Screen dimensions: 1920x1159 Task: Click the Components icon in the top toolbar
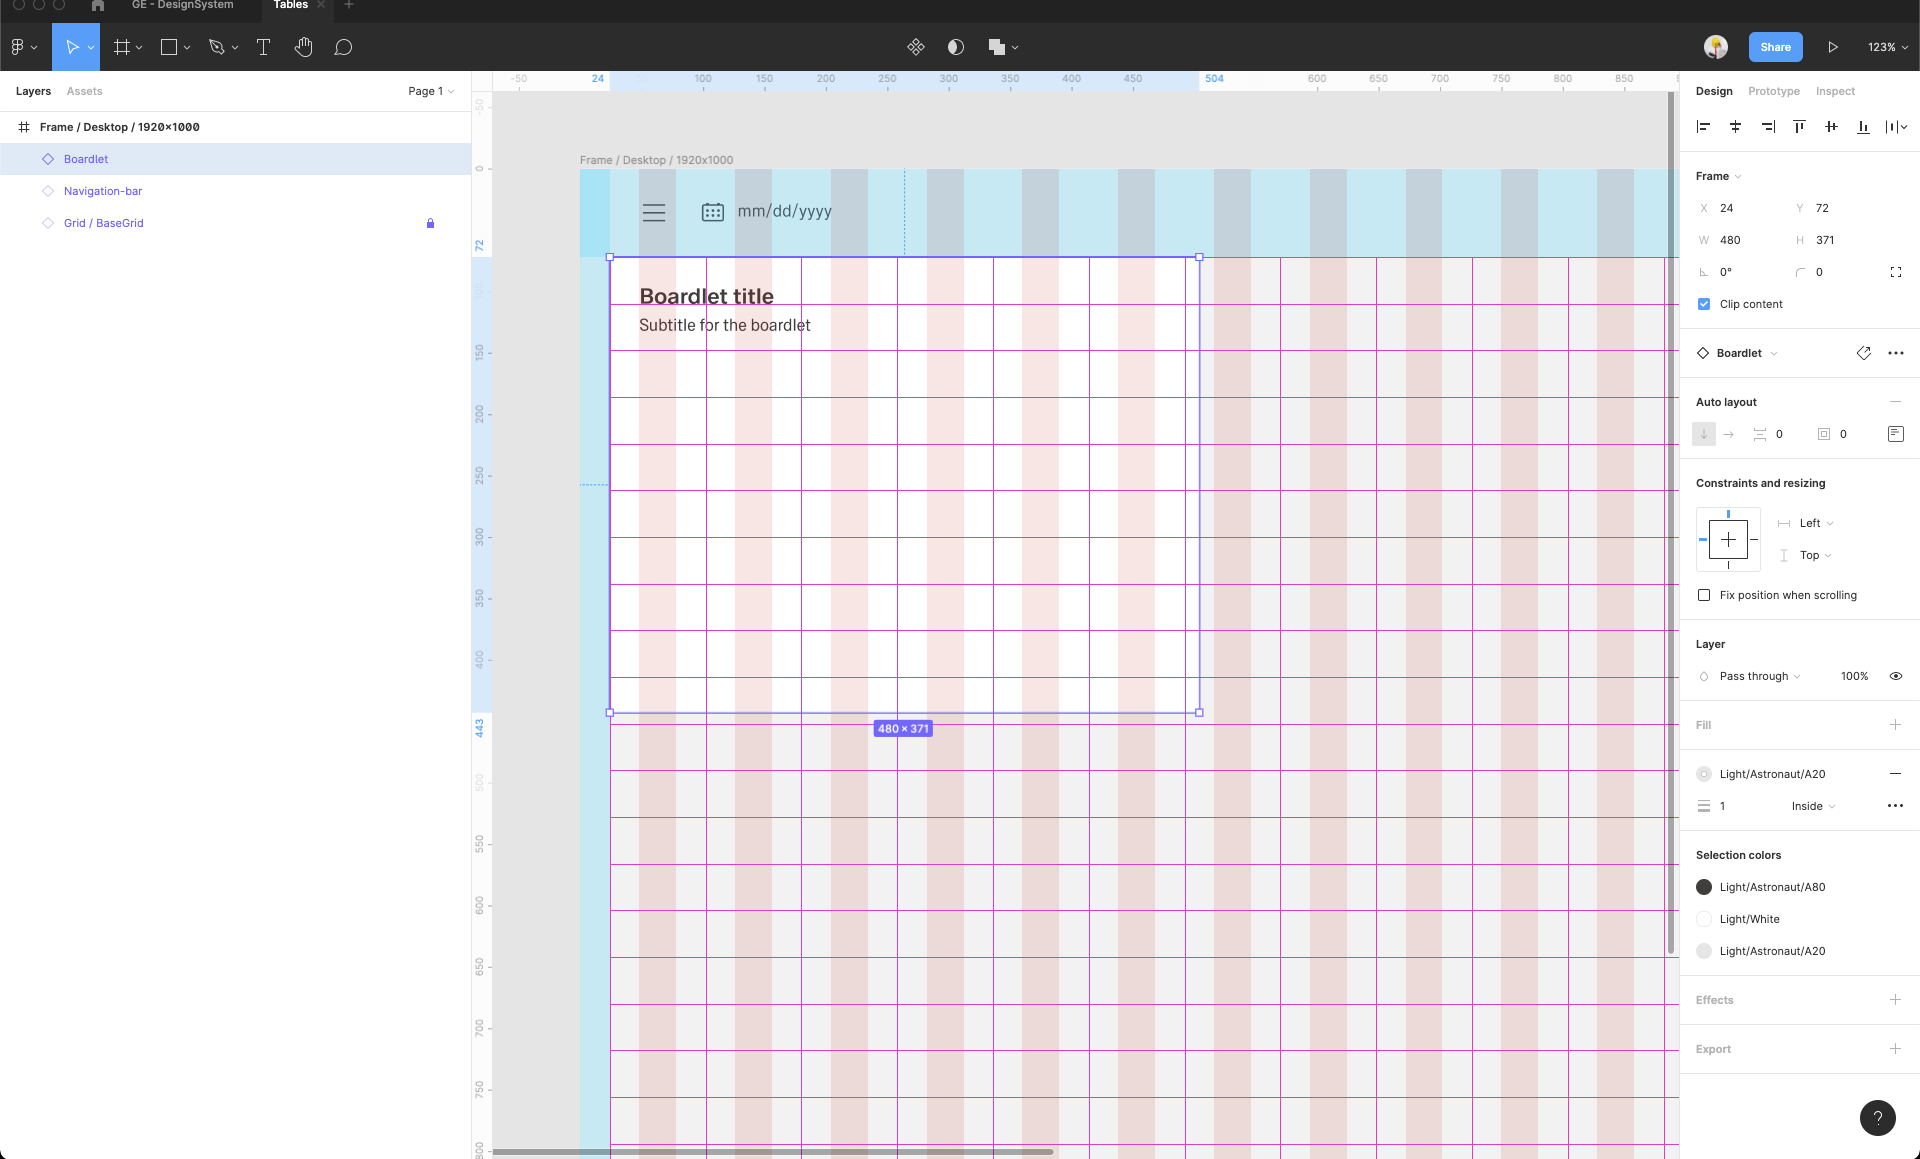click(x=915, y=47)
